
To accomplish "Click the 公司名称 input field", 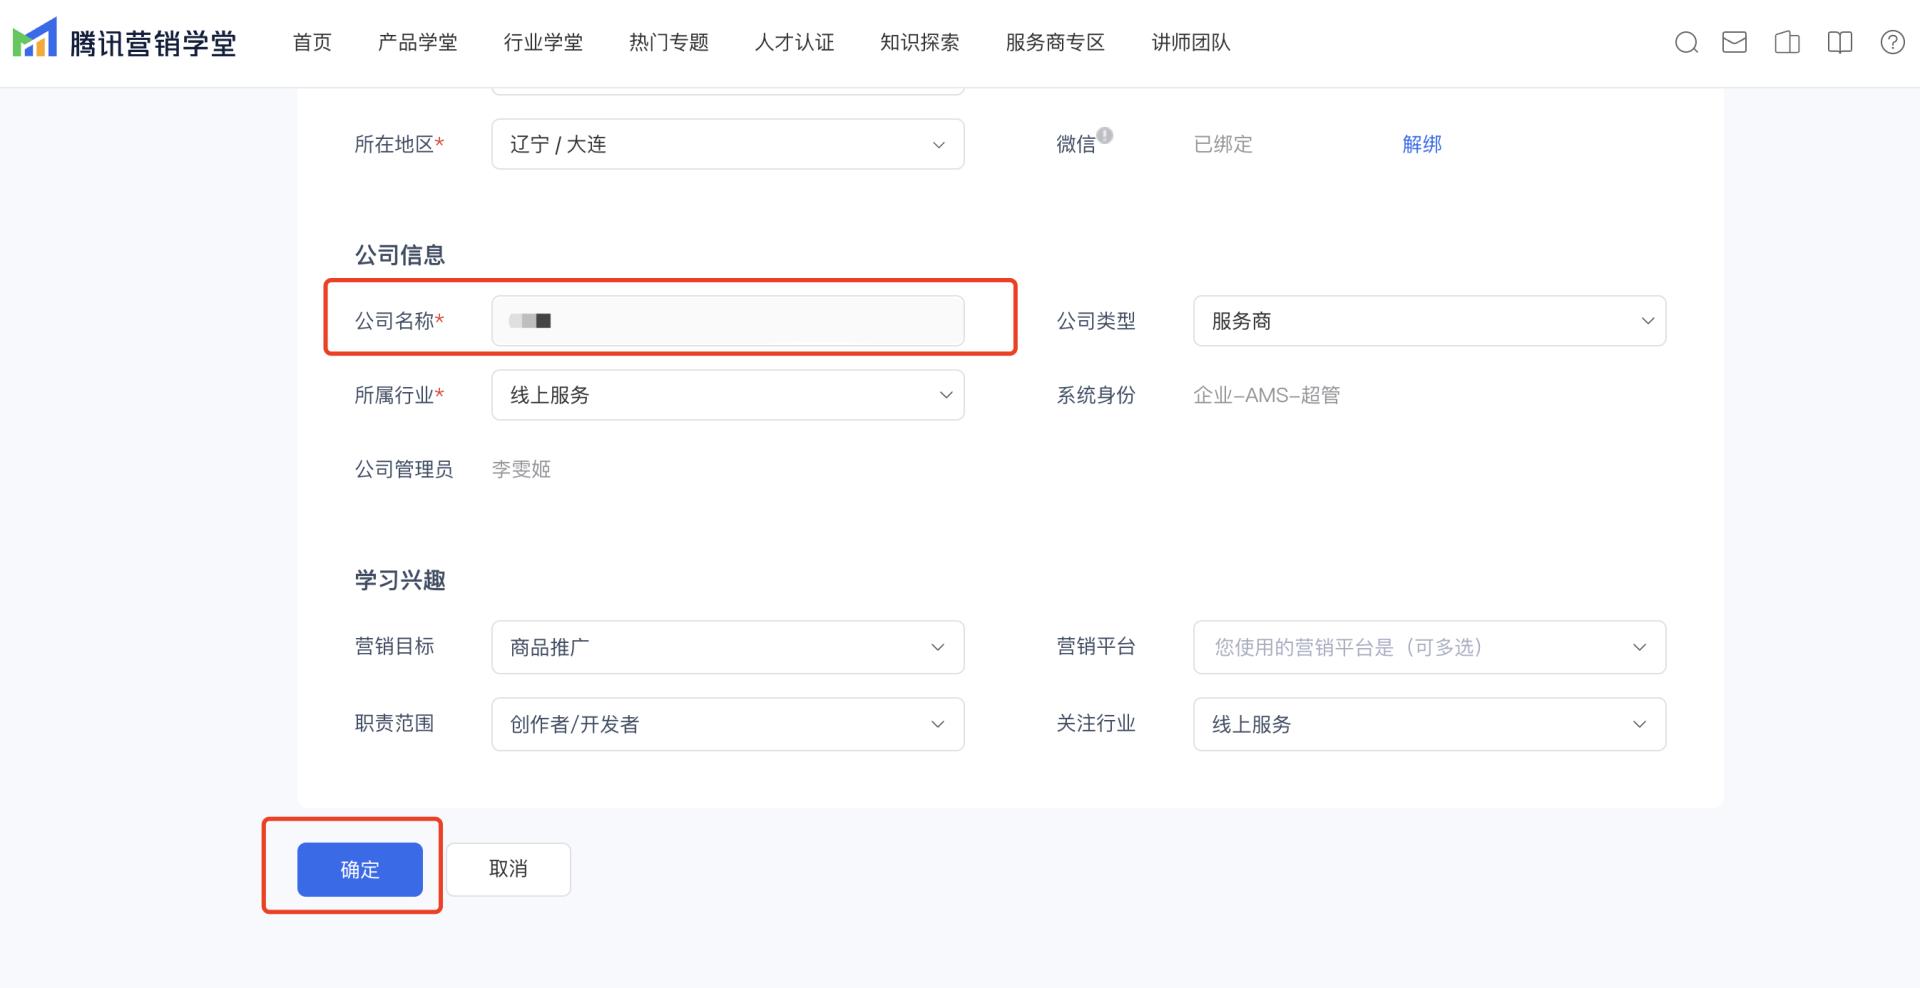I will point(727,321).
